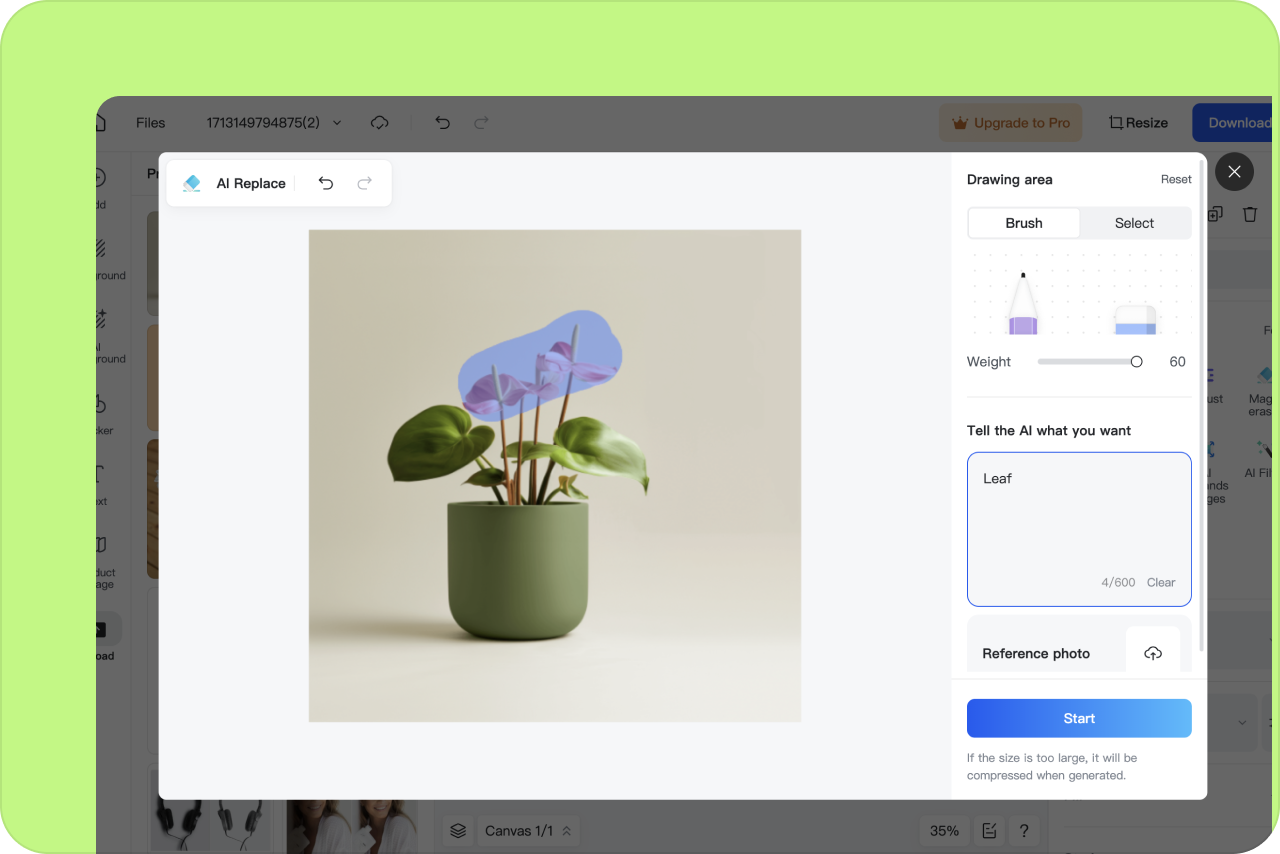This screenshot has height=854, width=1280.
Task: Select the eraser tool in drawing area
Action: 1136,320
